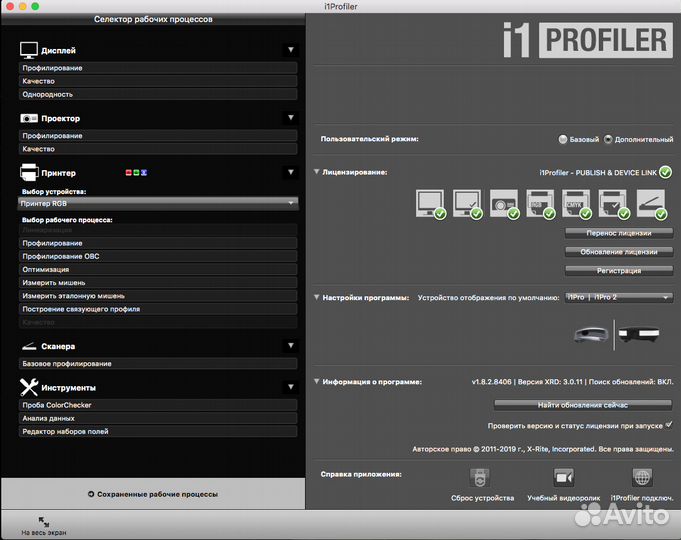The height and width of the screenshot is (540, 681).
Task: Open Профилирование under Проектор
Action: coord(158,136)
